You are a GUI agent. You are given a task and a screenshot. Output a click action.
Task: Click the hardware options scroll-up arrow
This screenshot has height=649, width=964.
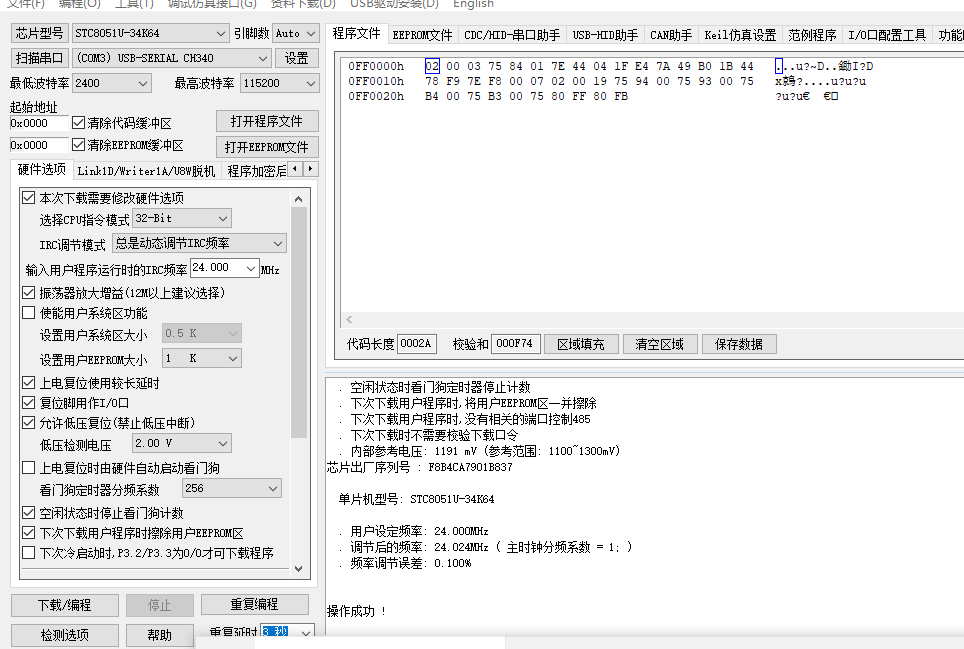pos(299,199)
